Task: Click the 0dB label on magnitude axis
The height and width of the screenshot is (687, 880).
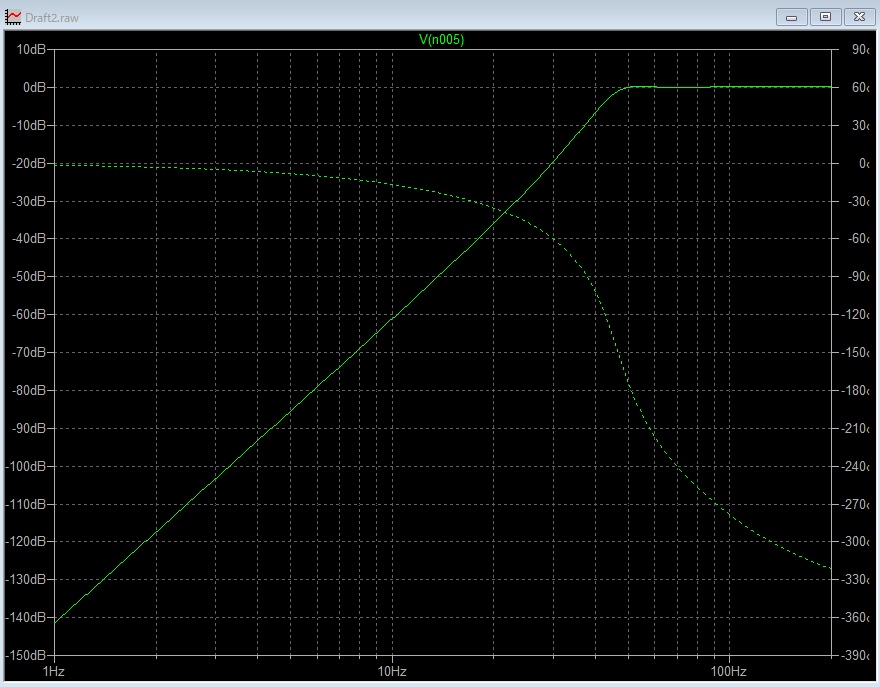Action: tap(34, 88)
